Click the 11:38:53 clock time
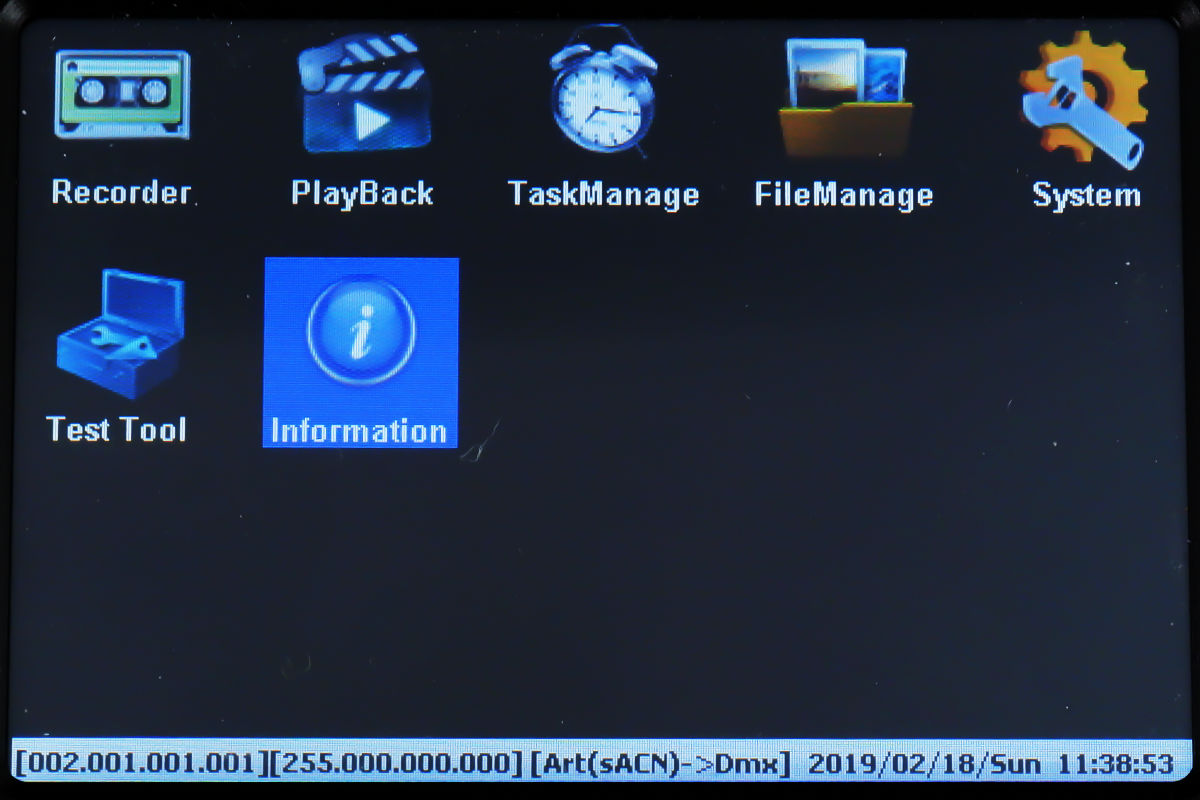The width and height of the screenshot is (1200, 800). (1115, 764)
